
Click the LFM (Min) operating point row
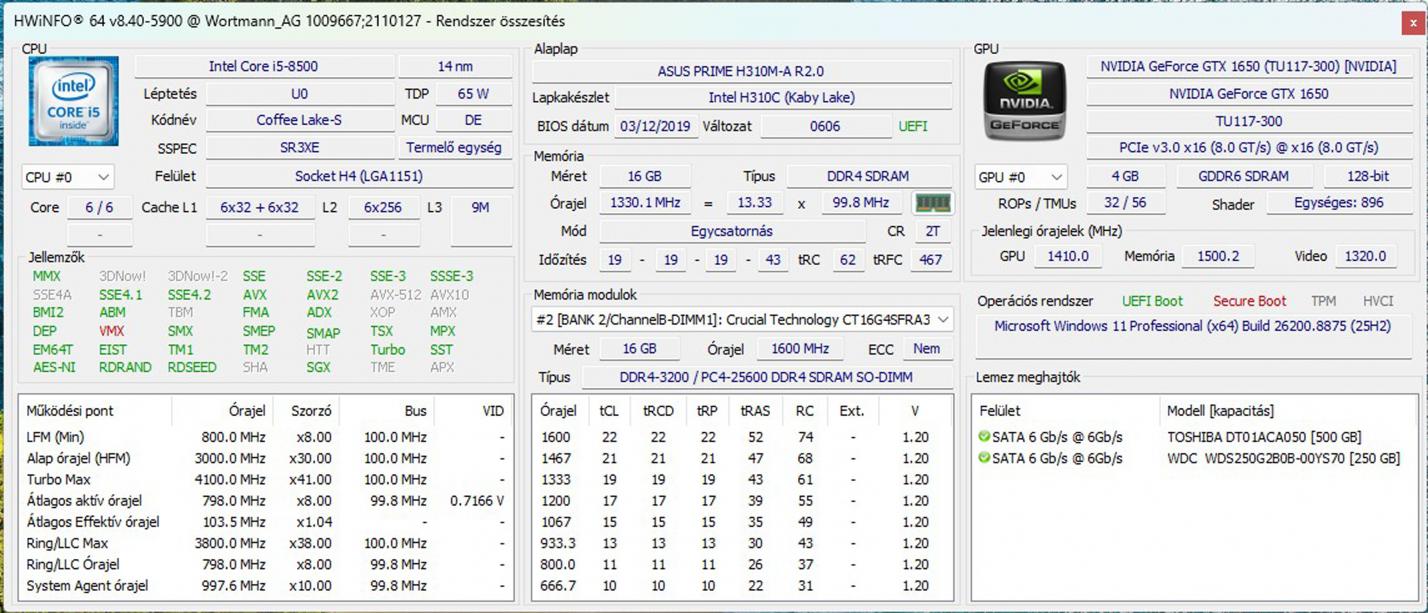coord(267,437)
